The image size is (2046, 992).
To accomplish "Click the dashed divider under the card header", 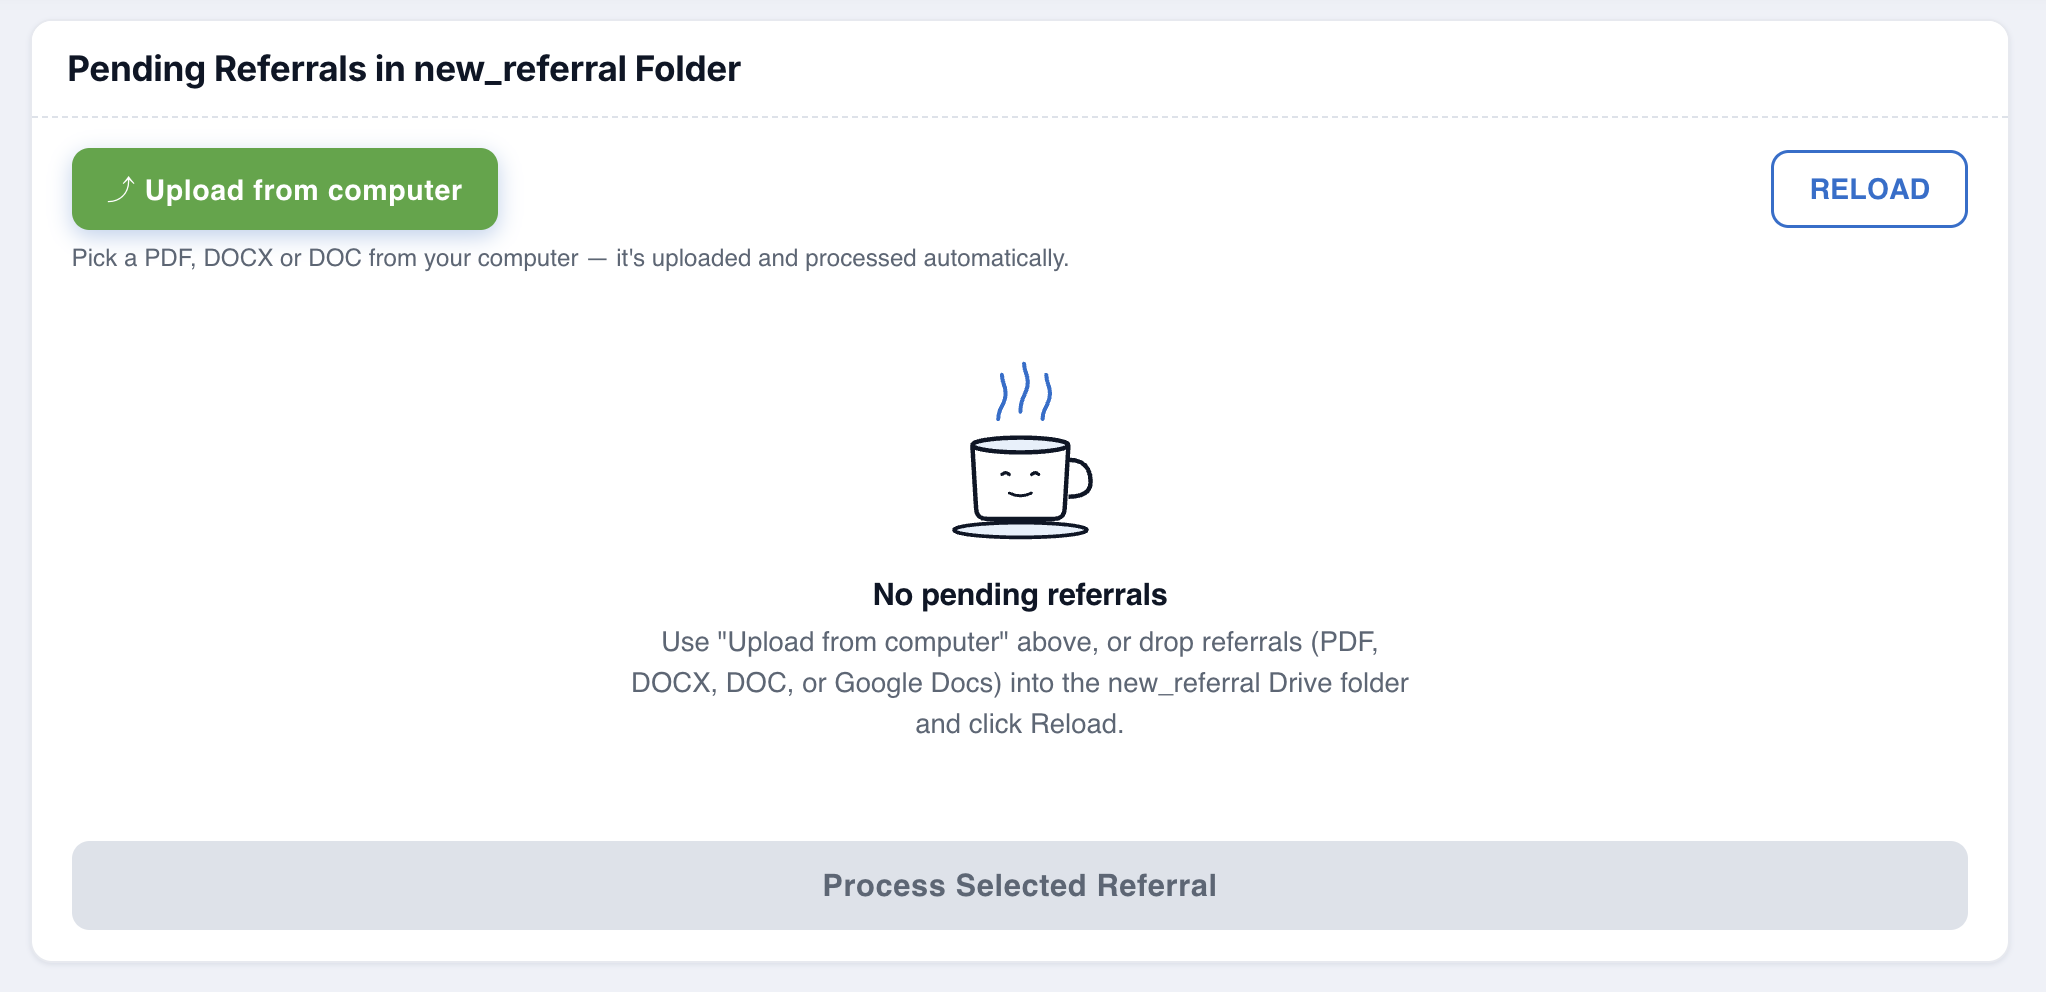I will coord(1020,117).
